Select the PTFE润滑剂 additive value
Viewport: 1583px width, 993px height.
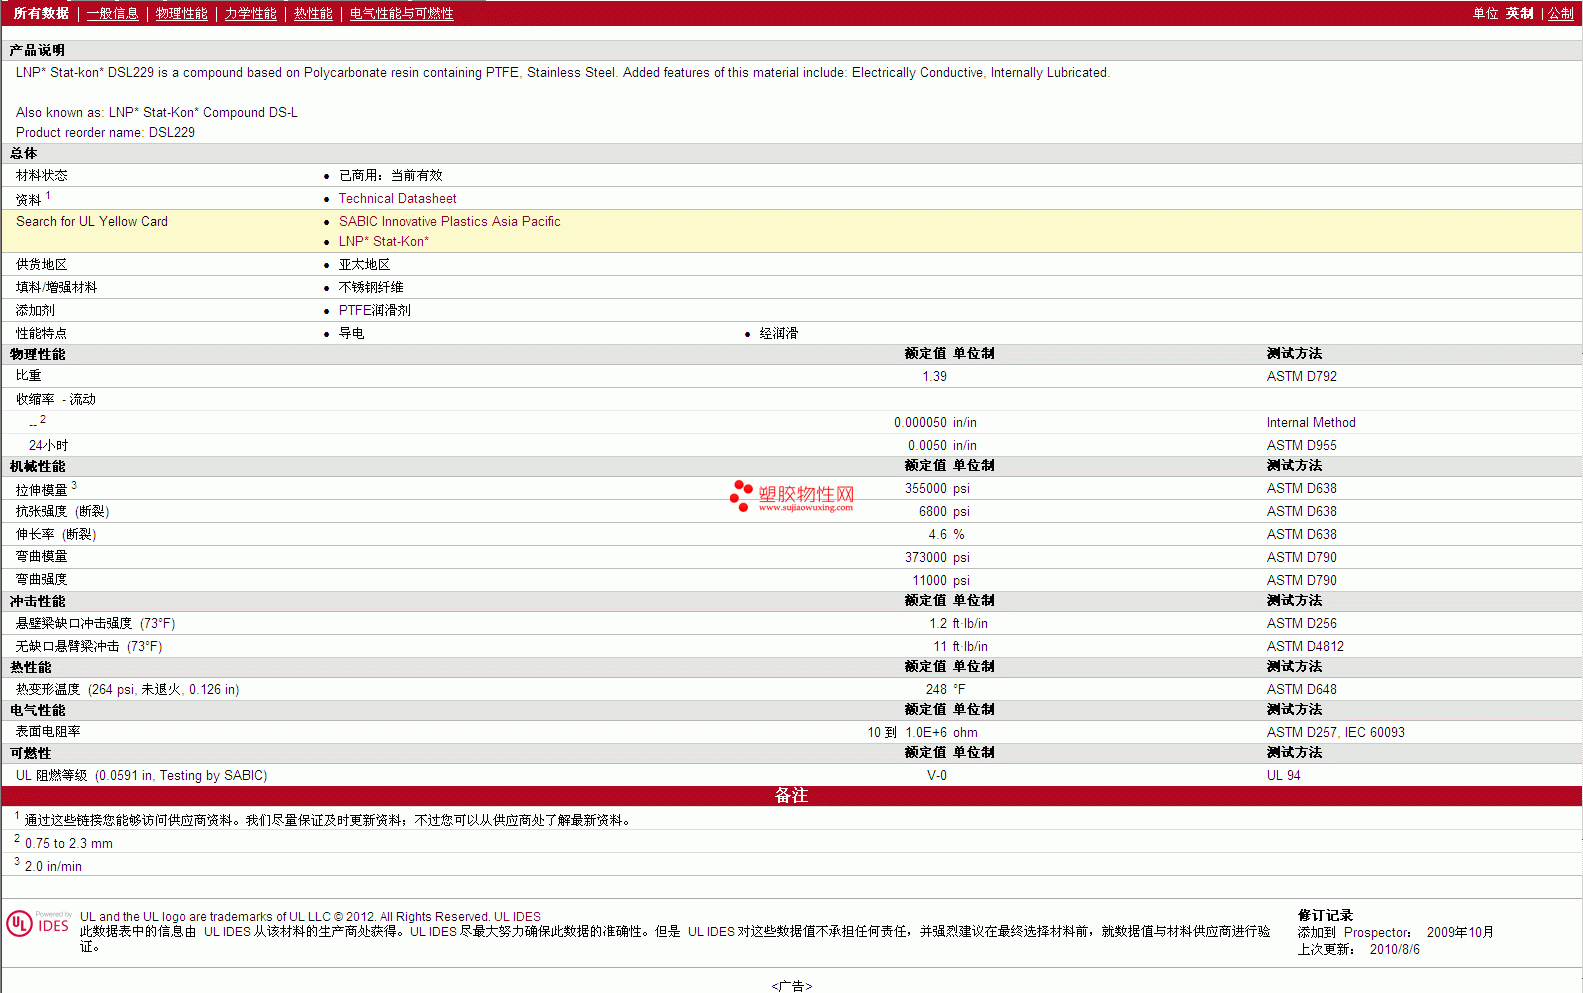coord(374,311)
